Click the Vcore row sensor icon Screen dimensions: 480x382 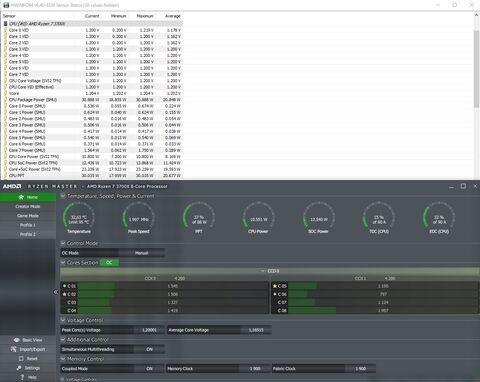(5, 93)
